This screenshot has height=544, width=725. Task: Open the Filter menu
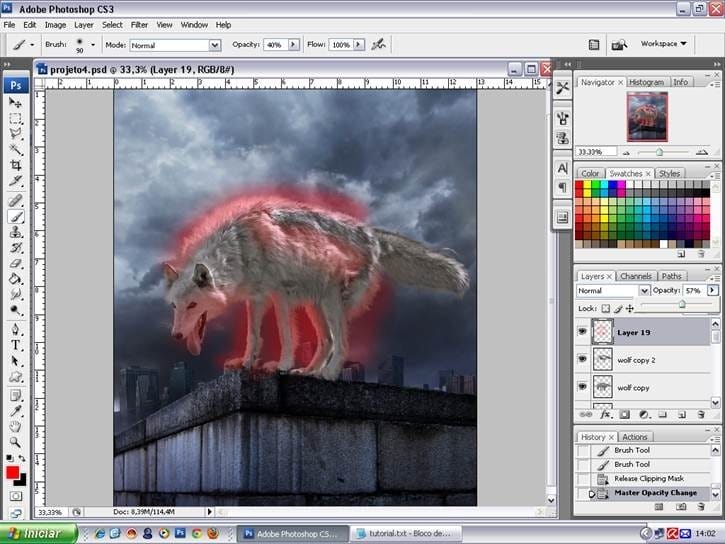pos(139,25)
